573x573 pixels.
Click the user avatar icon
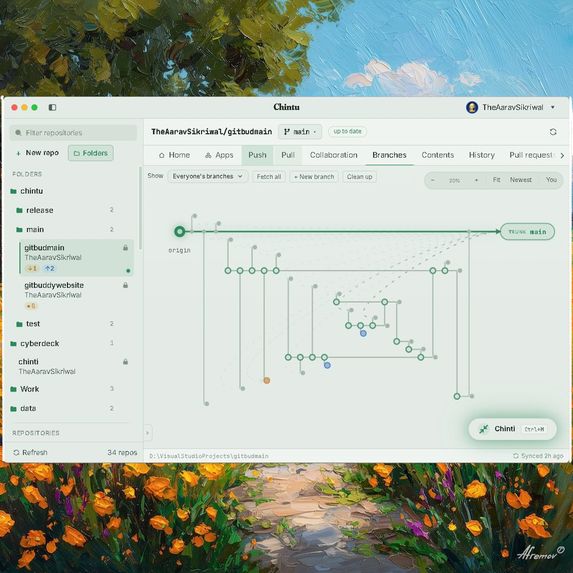pyautogui.click(x=472, y=107)
